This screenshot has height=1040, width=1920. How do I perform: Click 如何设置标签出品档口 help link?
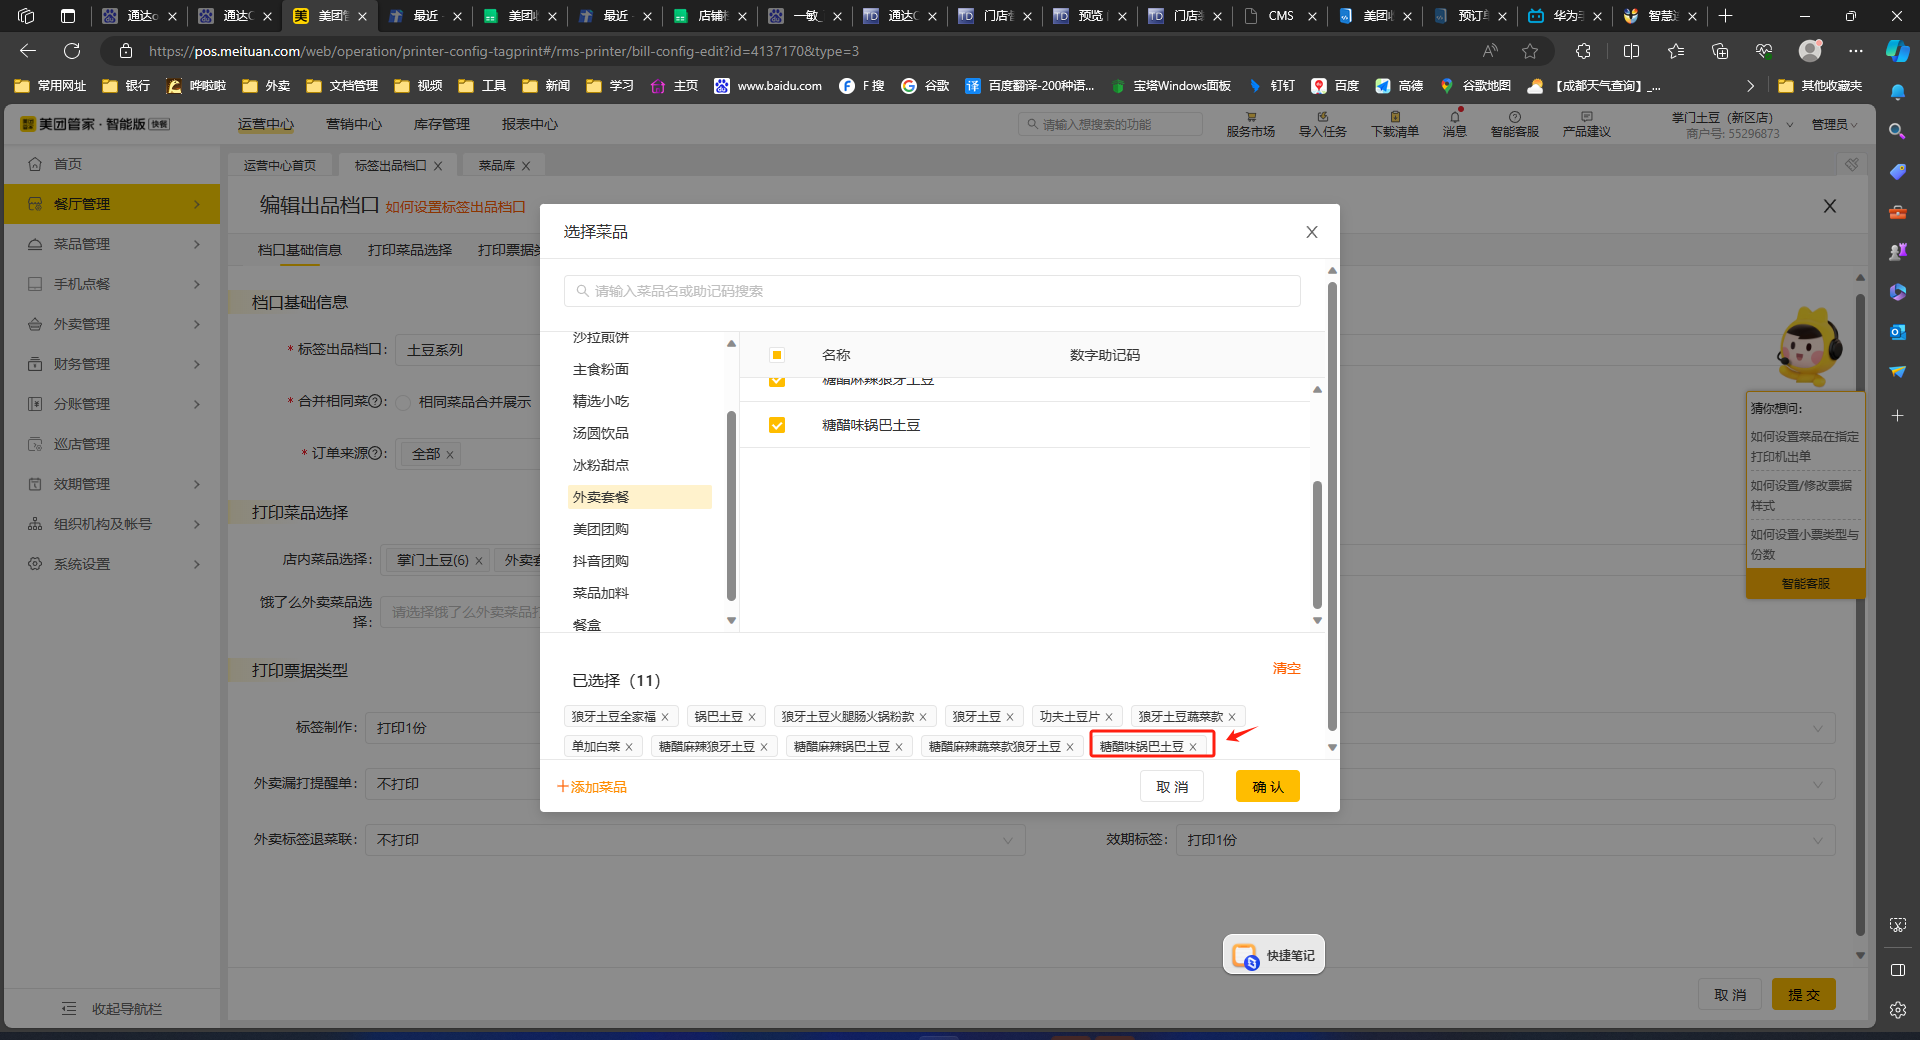point(455,207)
